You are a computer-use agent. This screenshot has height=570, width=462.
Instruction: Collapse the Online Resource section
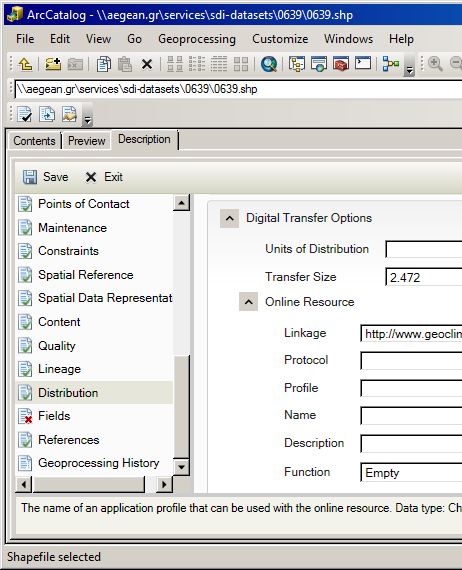249,302
